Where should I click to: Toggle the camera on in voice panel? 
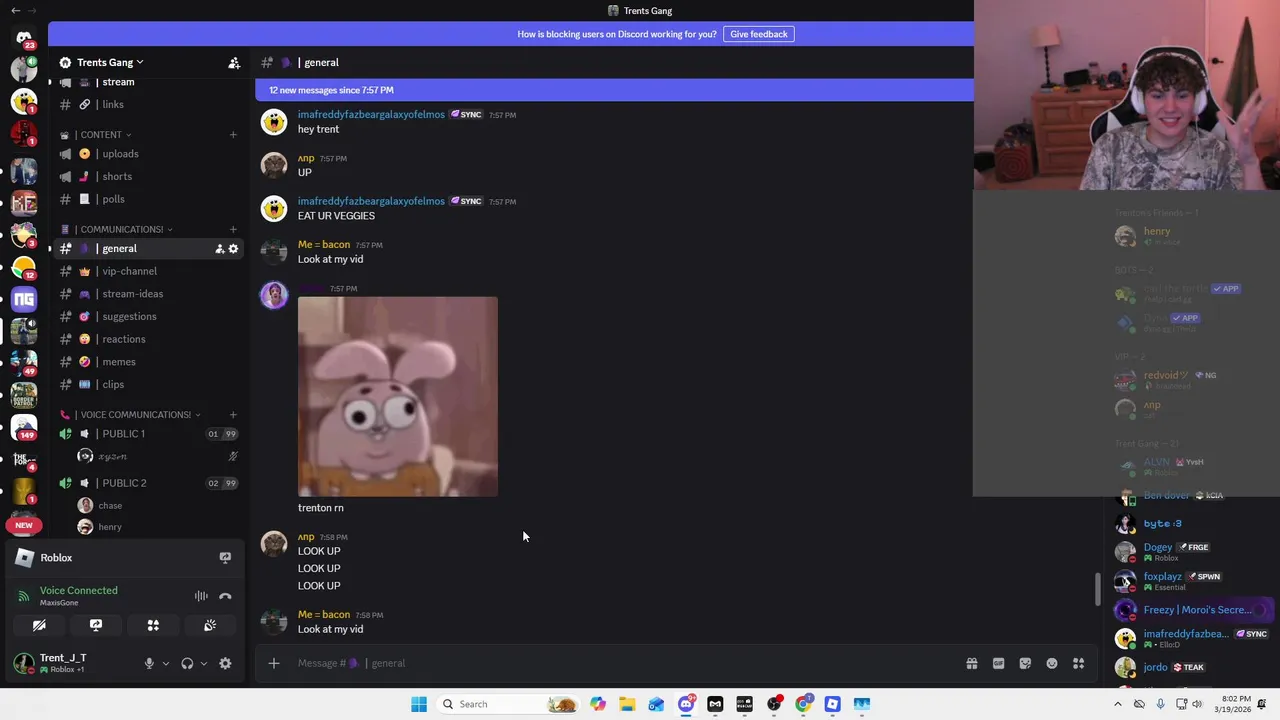pyautogui.click(x=39, y=625)
